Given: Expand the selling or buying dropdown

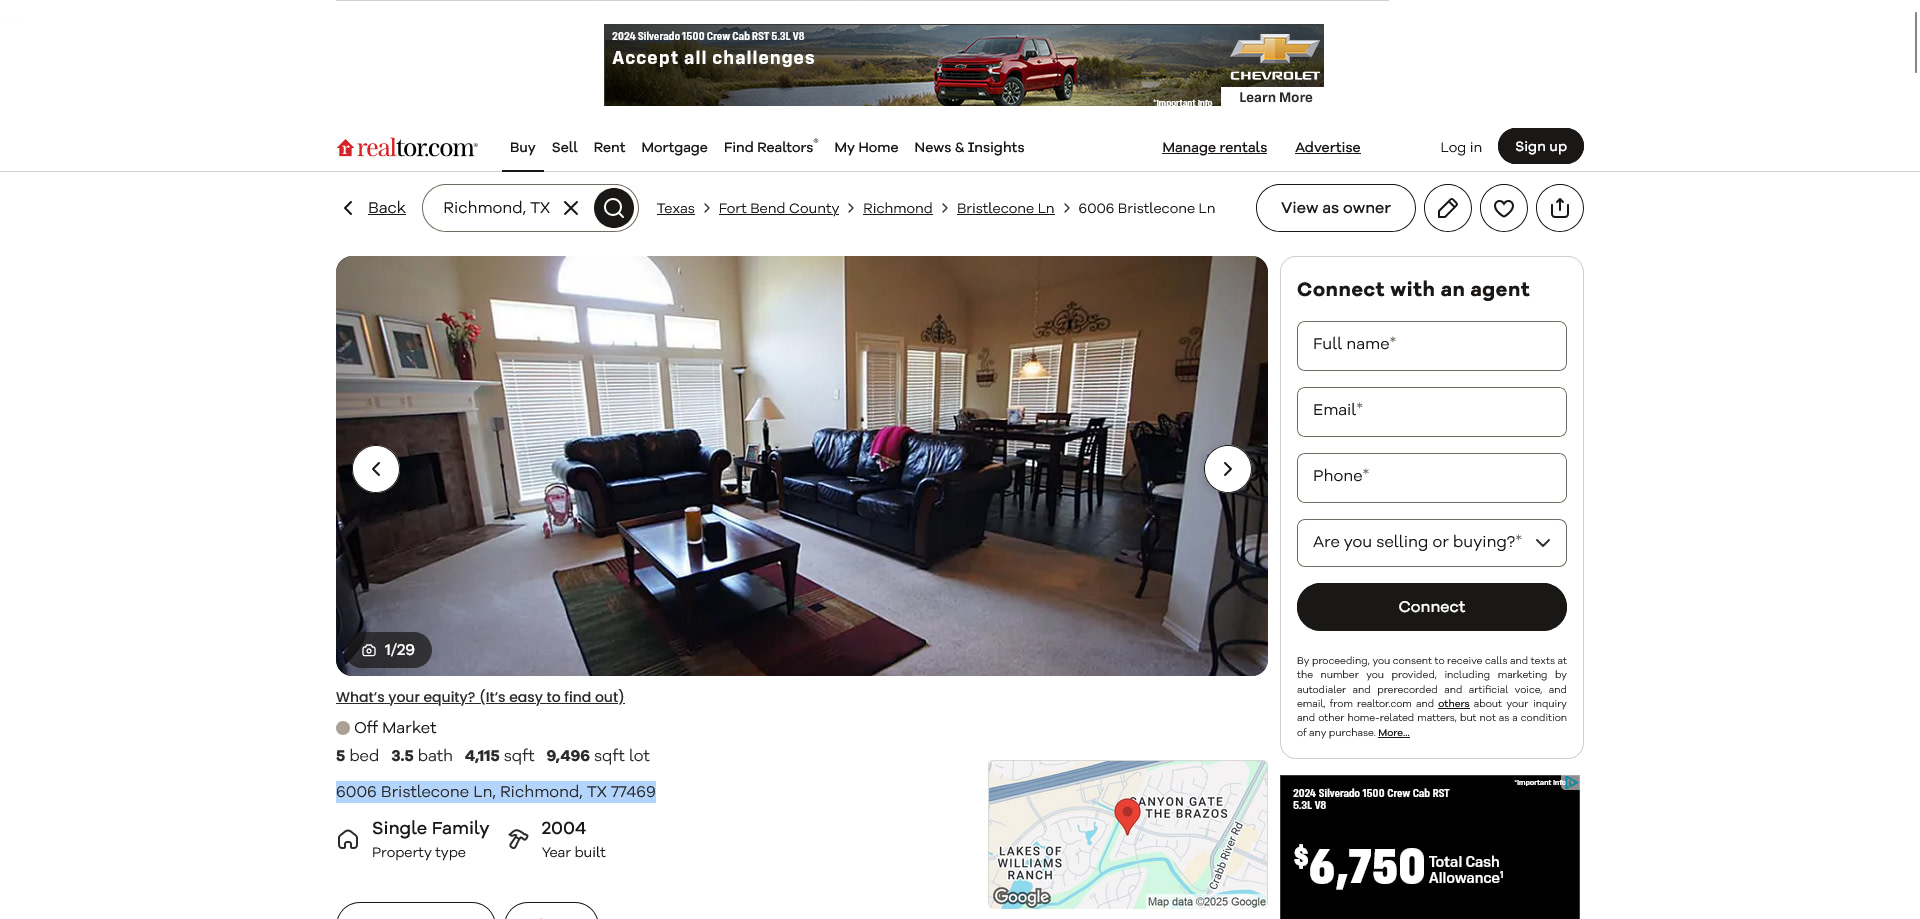Looking at the screenshot, I should pos(1431,543).
